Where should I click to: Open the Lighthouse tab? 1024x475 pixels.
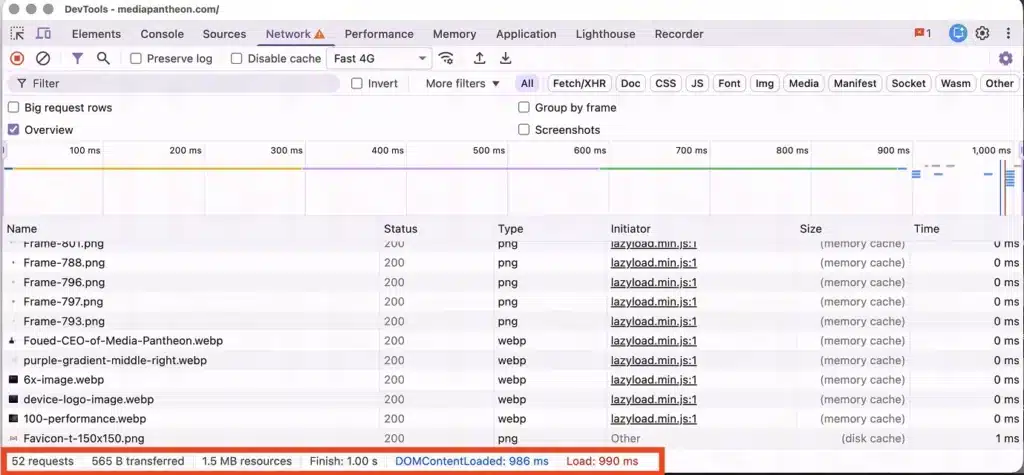pyautogui.click(x=605, y=34)
